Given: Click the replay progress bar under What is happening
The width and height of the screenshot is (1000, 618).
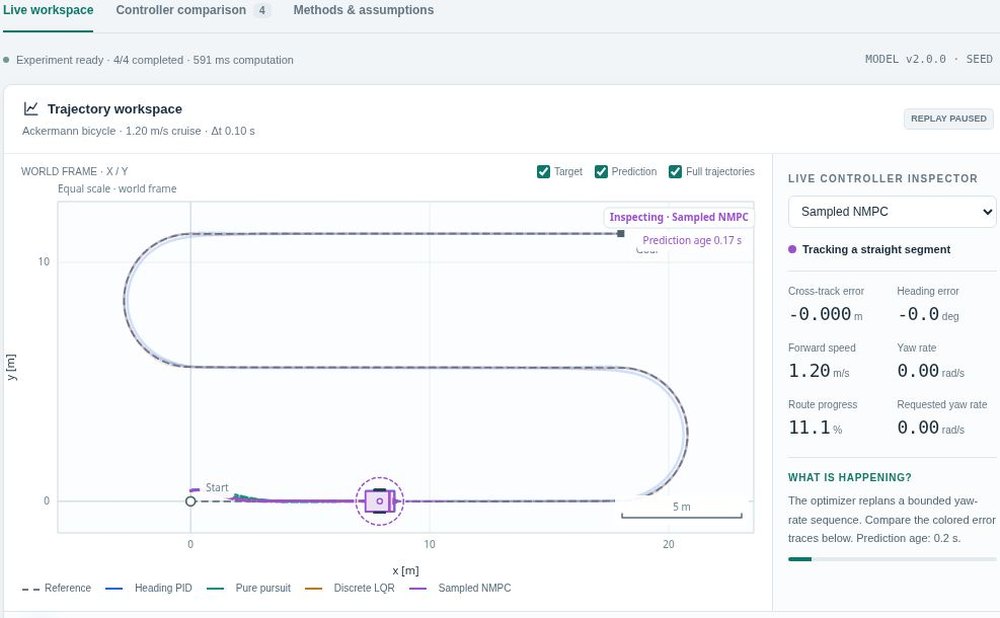Looking at the screenshot, I should [x=892, y=559].
